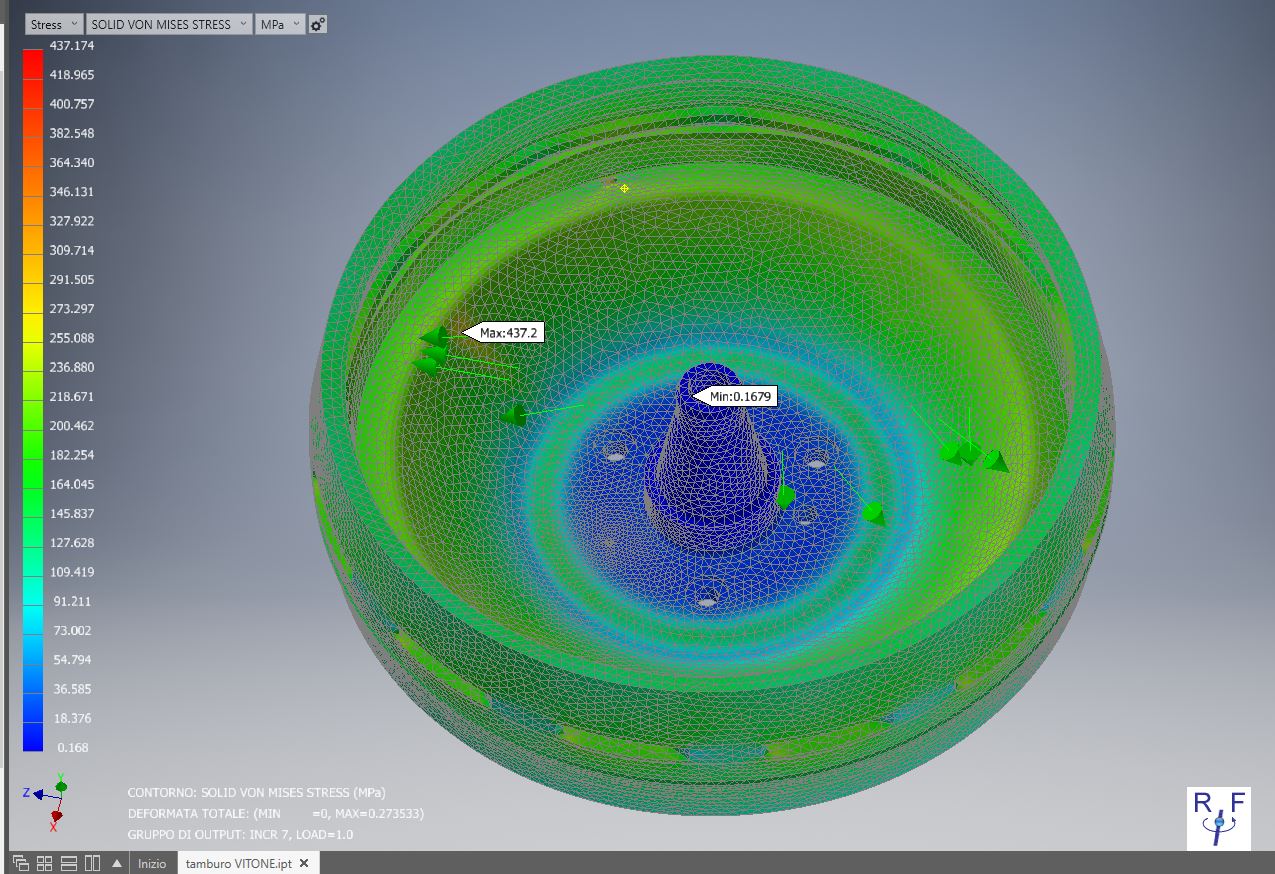
Task: Click the yellow max stress marker on rim
Action: tap(625, 188)
